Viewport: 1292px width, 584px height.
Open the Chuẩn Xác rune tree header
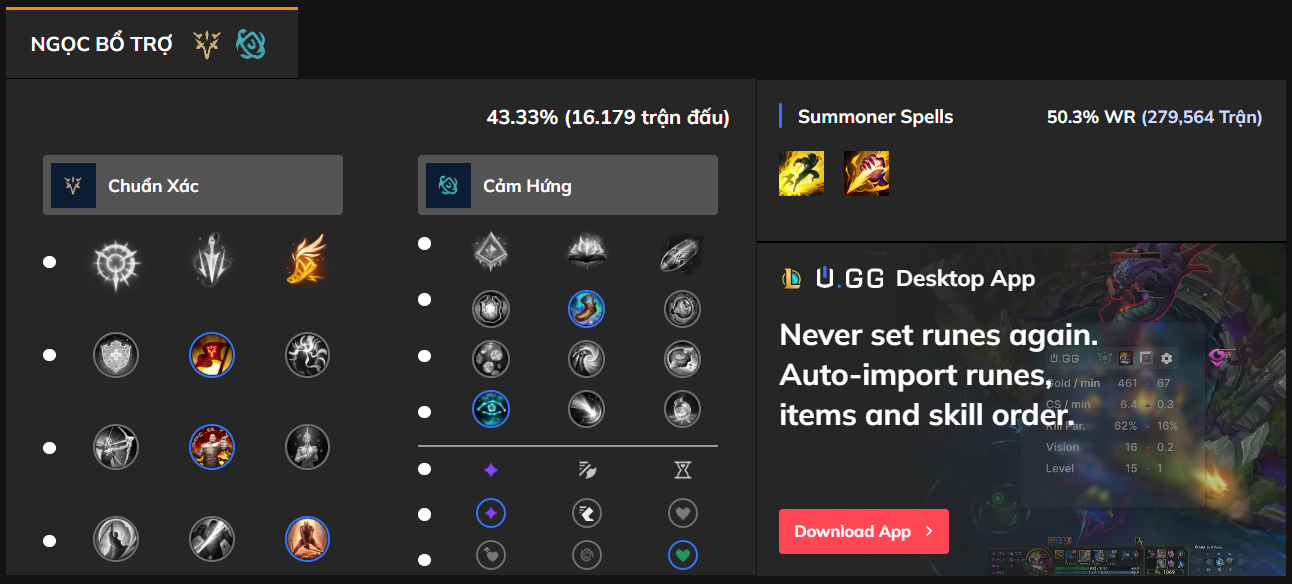click(x=193, y=185)
